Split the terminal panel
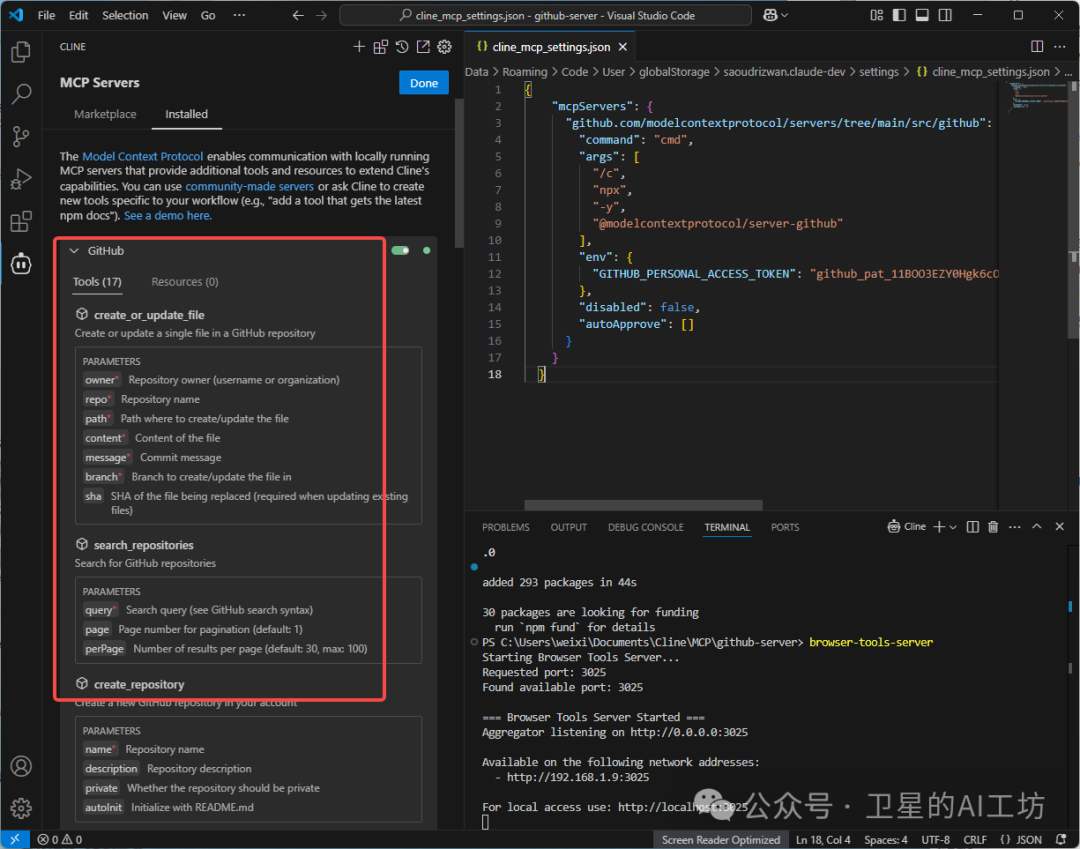Viewport: 1080px width, 849px height. pos(973,527)
